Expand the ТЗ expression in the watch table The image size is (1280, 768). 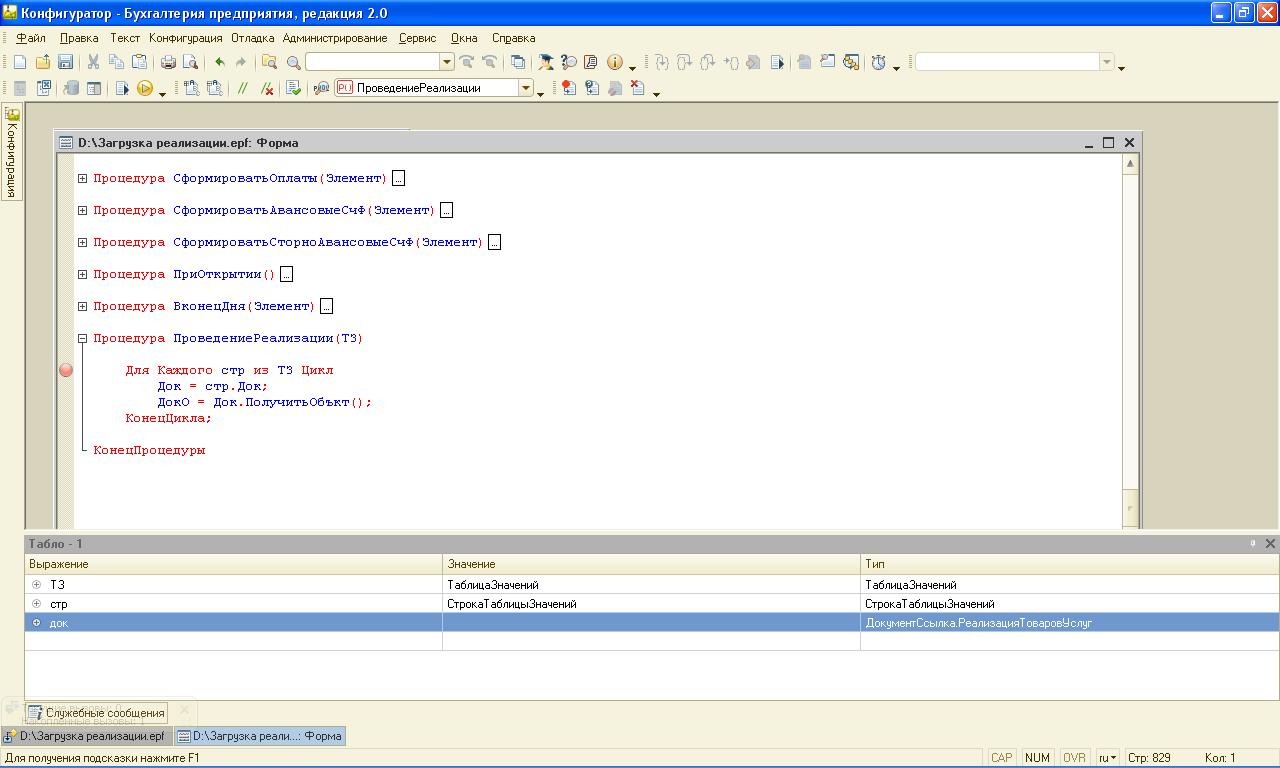click(37, 585)
